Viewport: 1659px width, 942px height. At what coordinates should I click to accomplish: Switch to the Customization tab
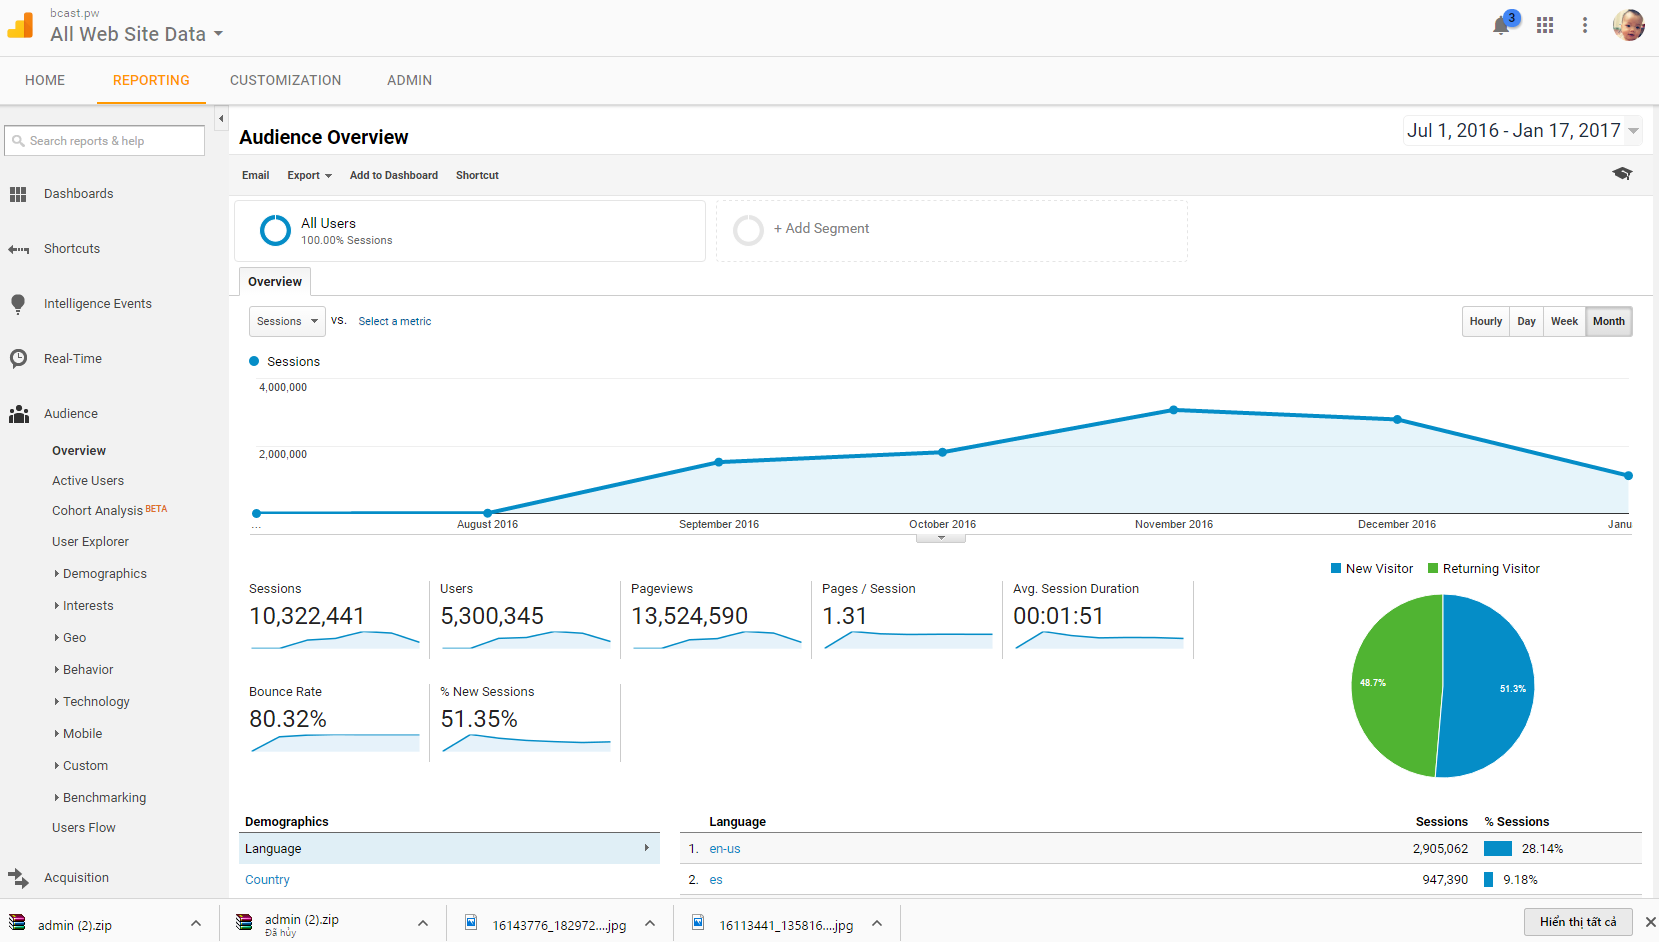pyautogui.click(x=285, y=81)
